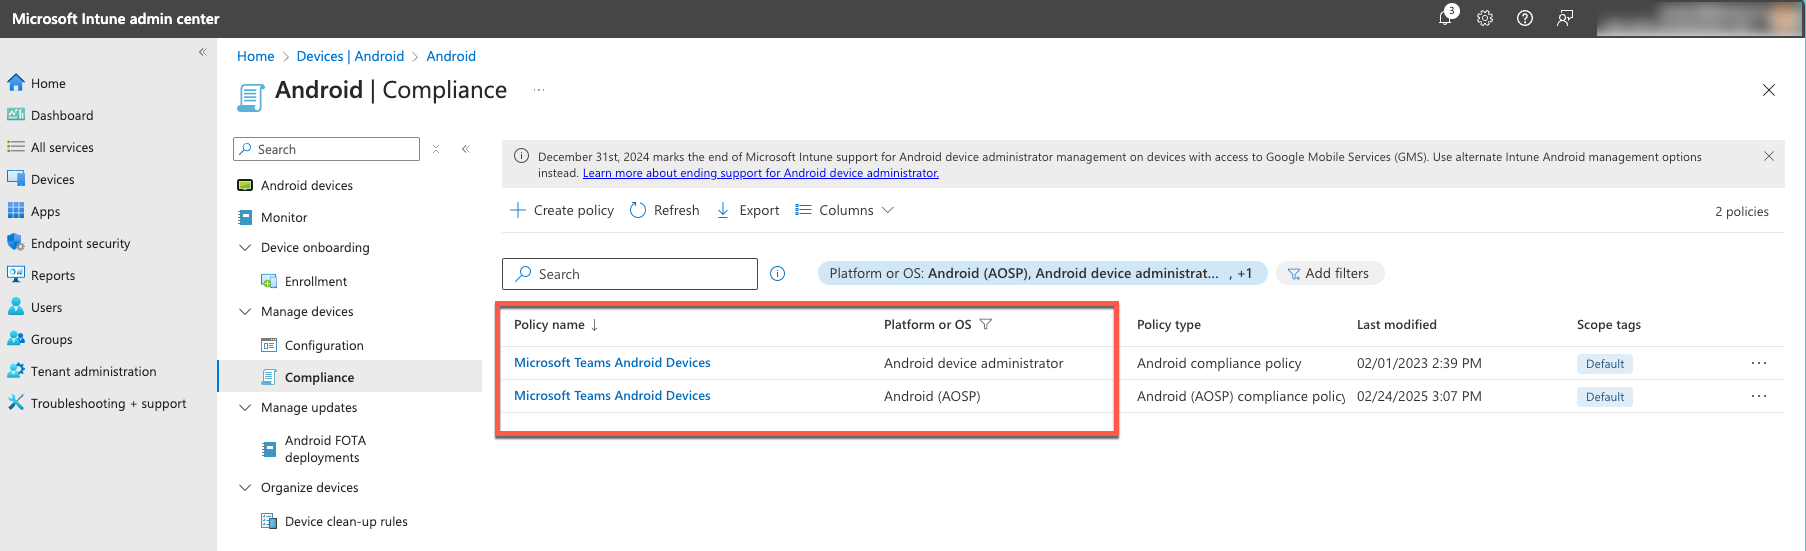The image size is (1806, 551).
Task: Open the ellipsis menu for Android (AOSP) policy
Action: pyautogui.click(x=1758, y=397)
